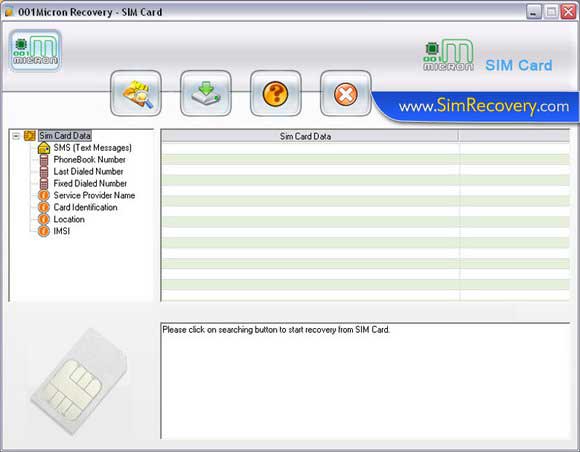580x452 pixels.
Task: Select Fixed Dialed Number entry
Action: 90,183
